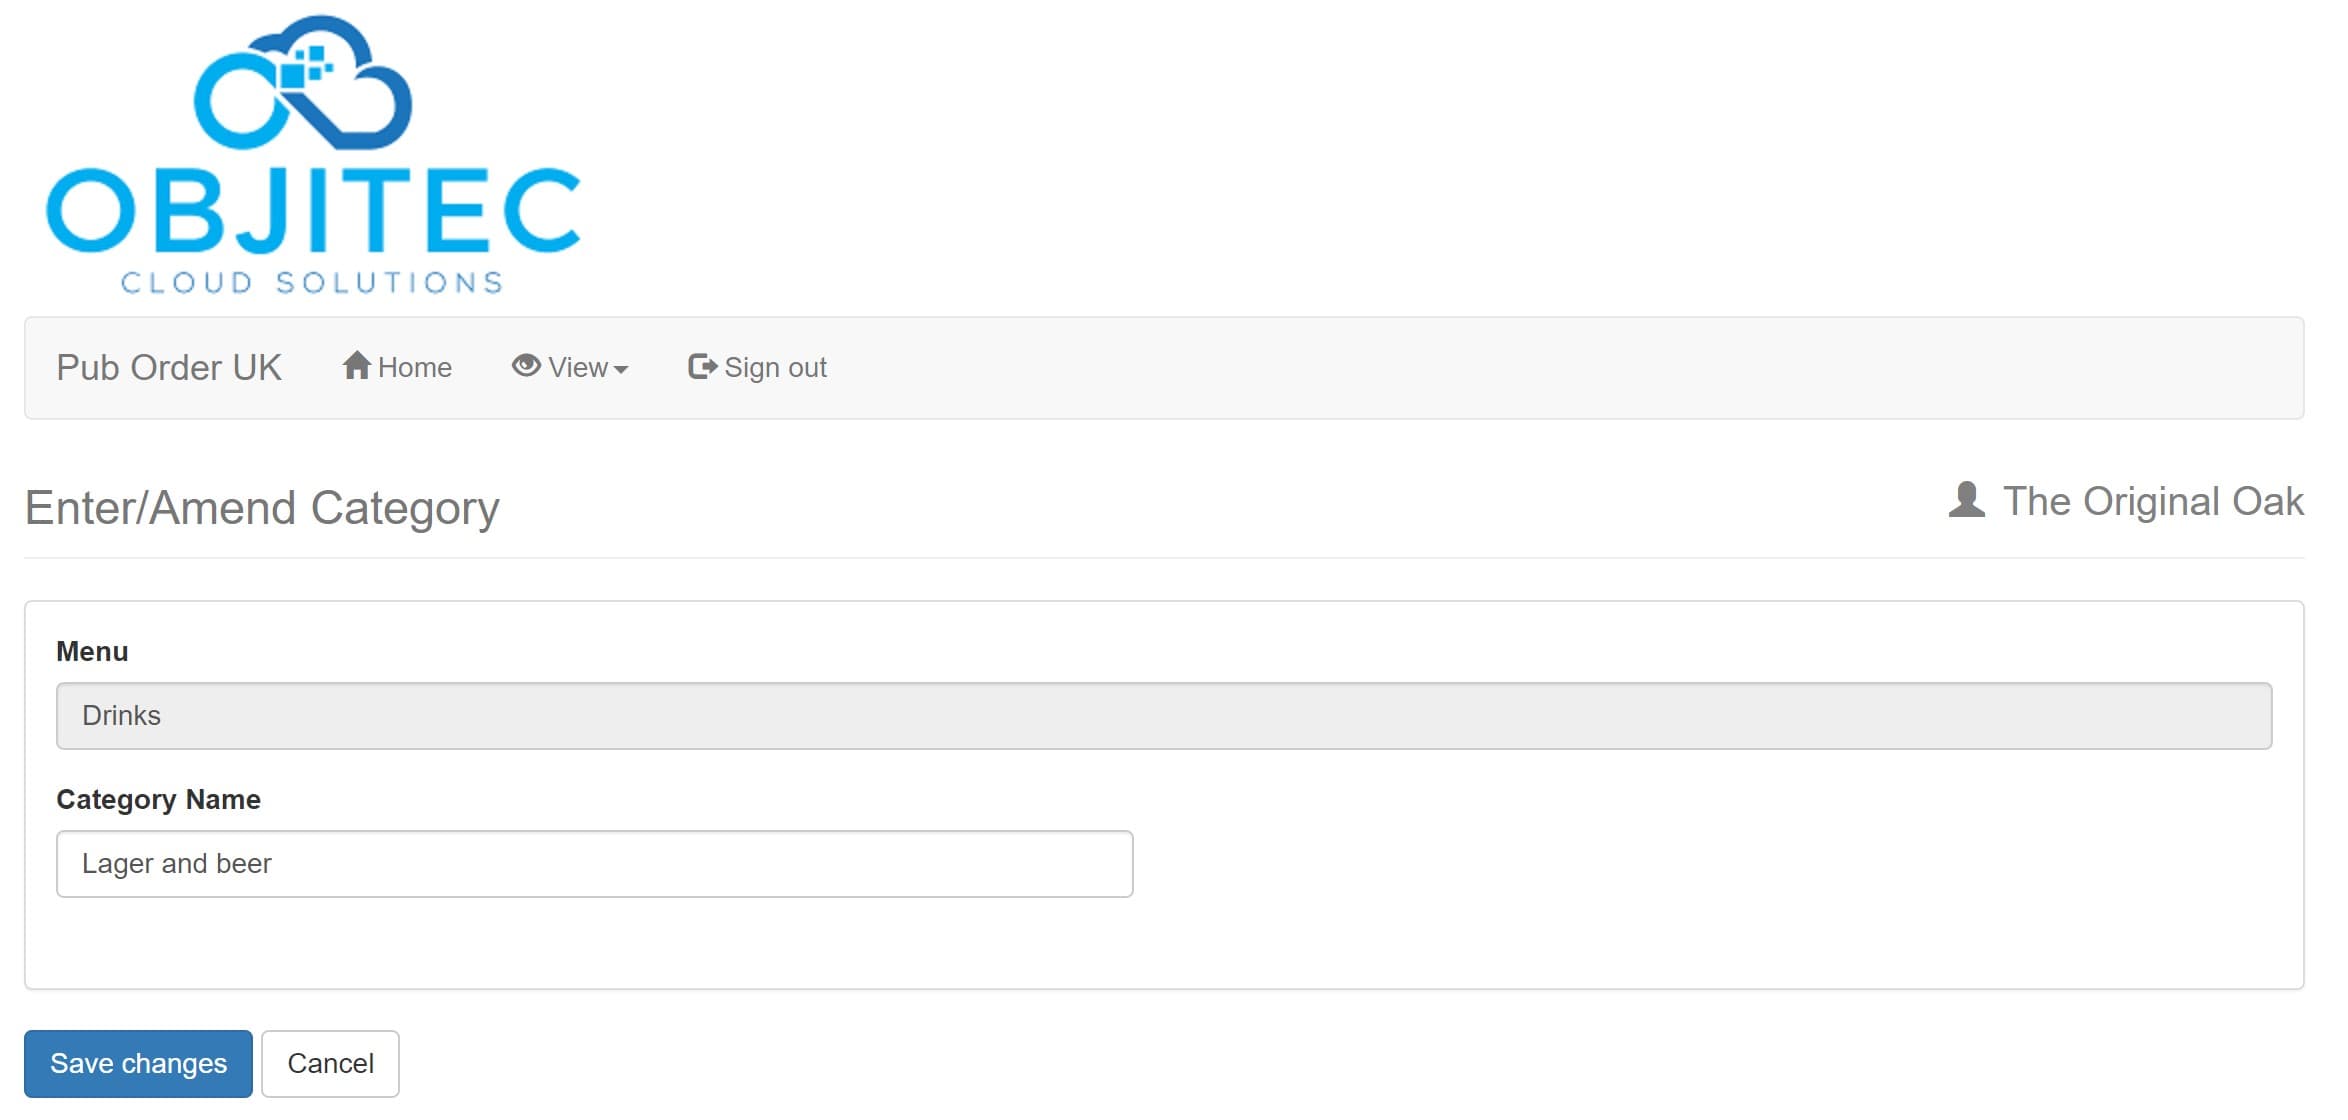
Task: Click the Category Name label
Action: click(158, 799)
